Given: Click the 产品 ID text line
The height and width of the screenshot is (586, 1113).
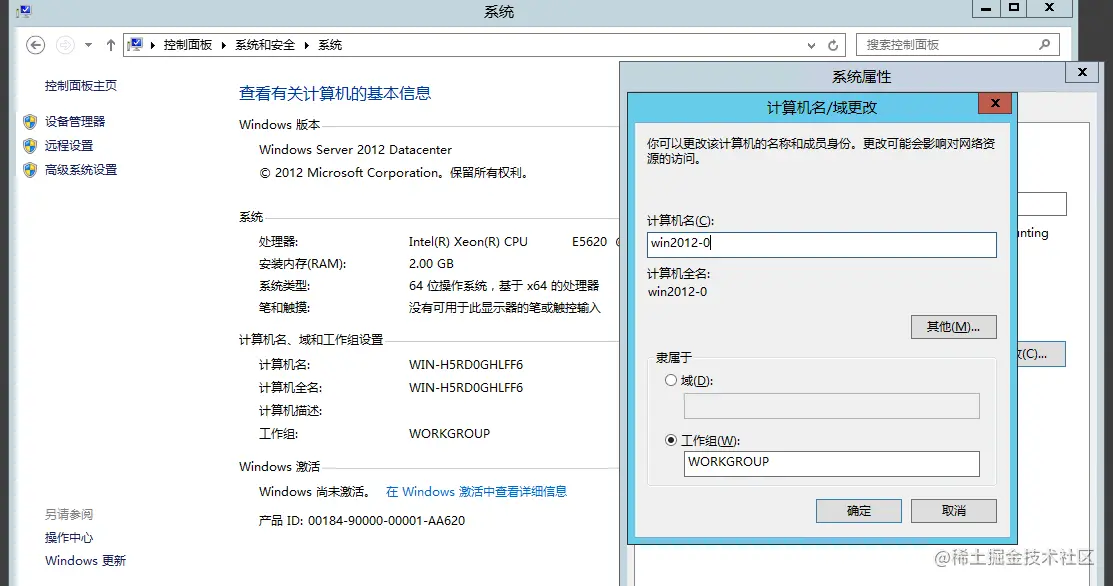Looking at the screenshot, I should [x=362, y=521].
